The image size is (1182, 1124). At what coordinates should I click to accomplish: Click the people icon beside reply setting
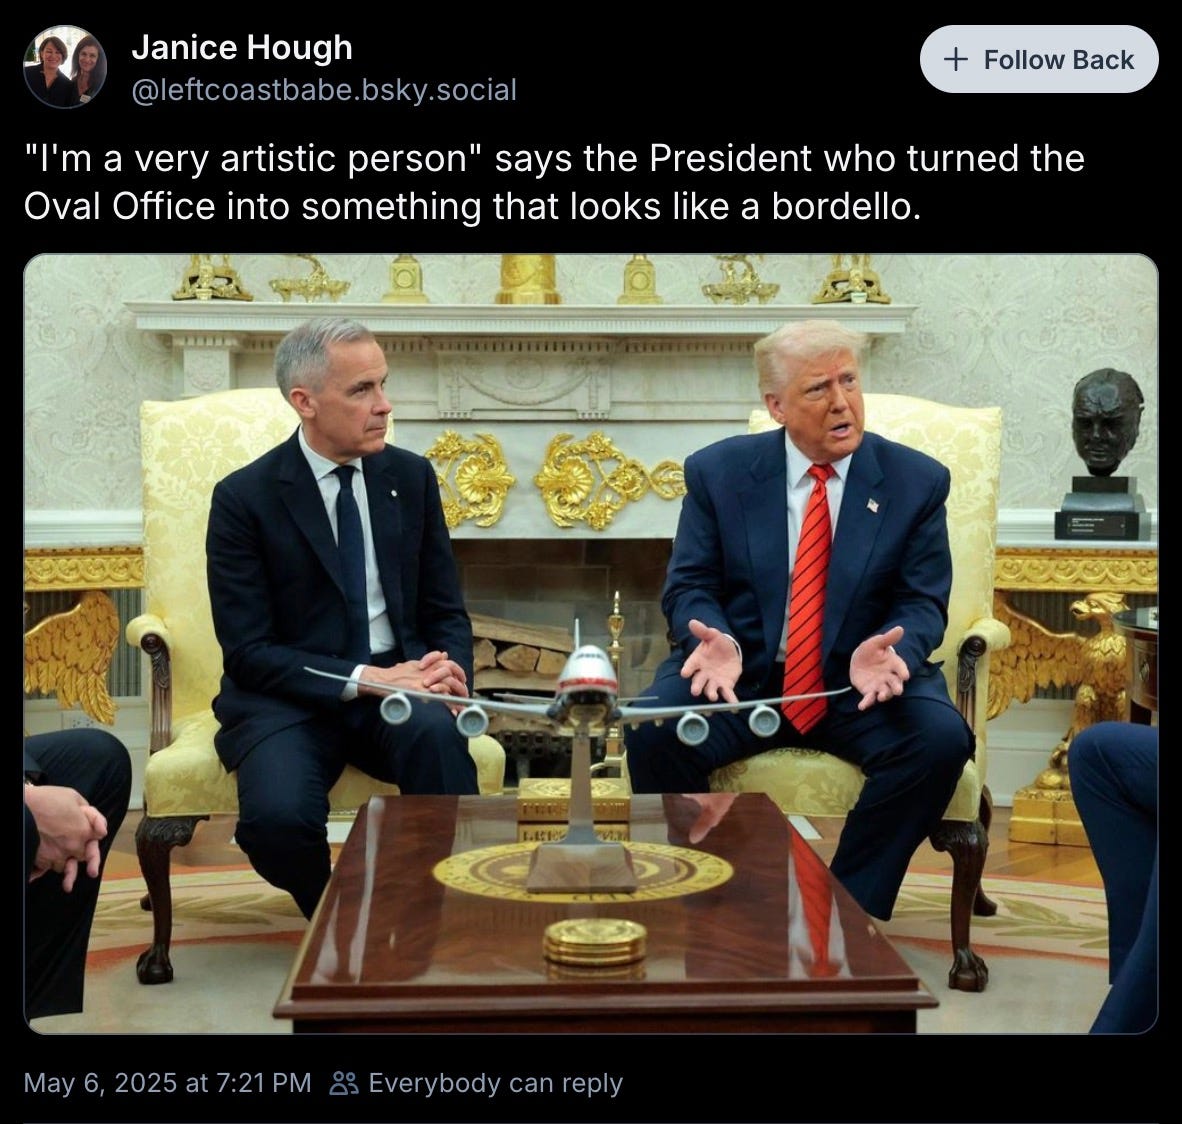(344, 1083)
